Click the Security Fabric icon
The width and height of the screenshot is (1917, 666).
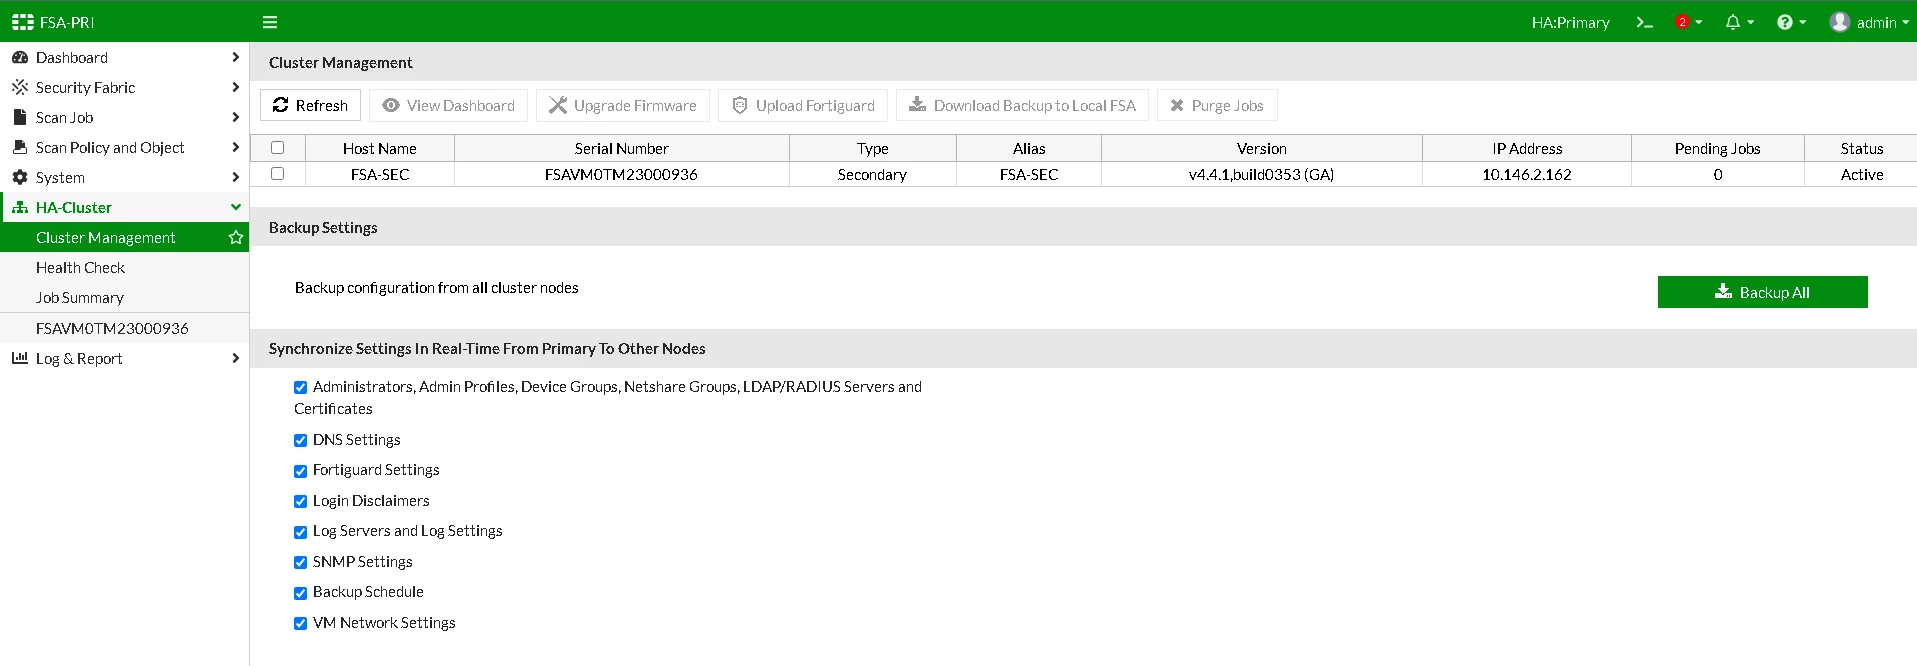20,87
